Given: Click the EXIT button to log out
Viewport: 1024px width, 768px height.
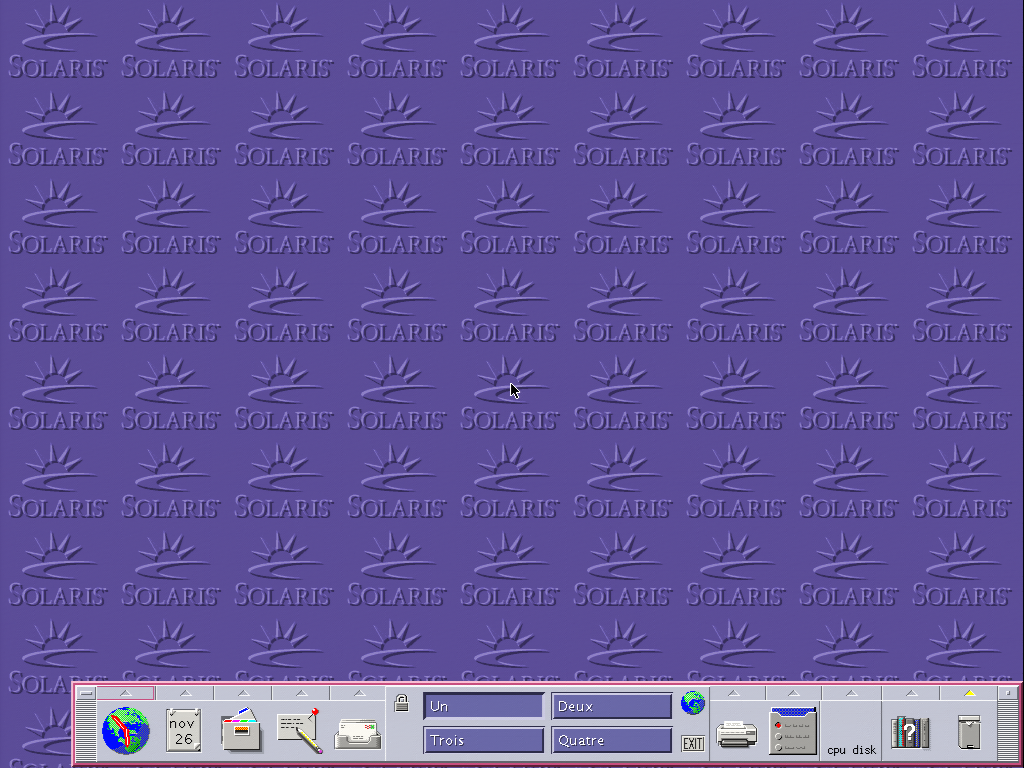Looking at the screenshot, I should pos(693,743).
